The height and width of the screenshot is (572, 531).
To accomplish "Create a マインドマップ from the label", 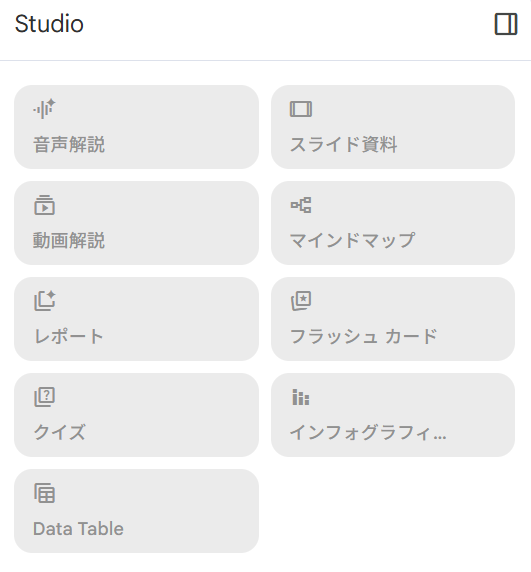I will tap(352, 240).
